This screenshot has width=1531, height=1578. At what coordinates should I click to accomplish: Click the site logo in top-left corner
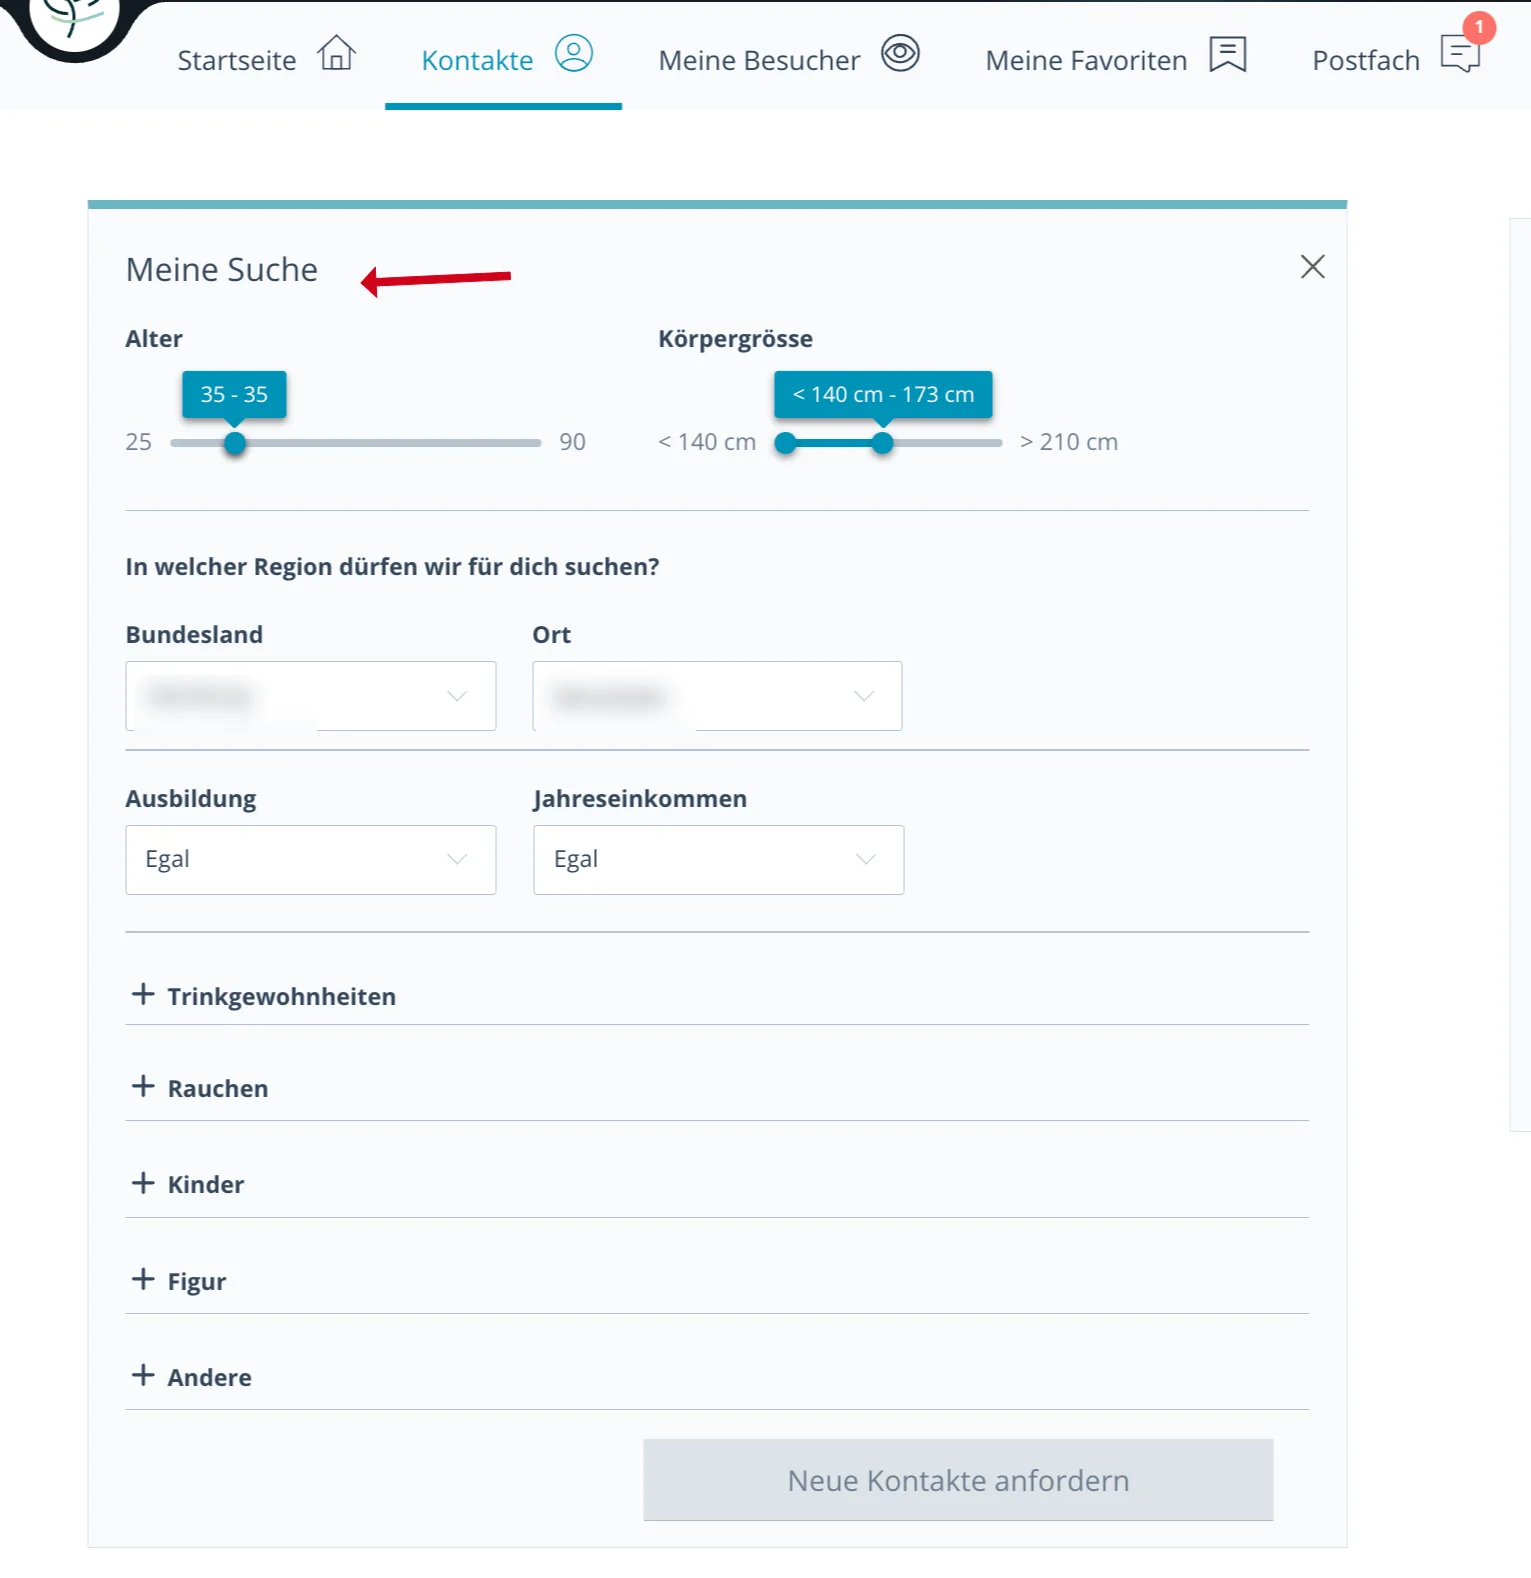pyautogui.click(x=74, y=22)
